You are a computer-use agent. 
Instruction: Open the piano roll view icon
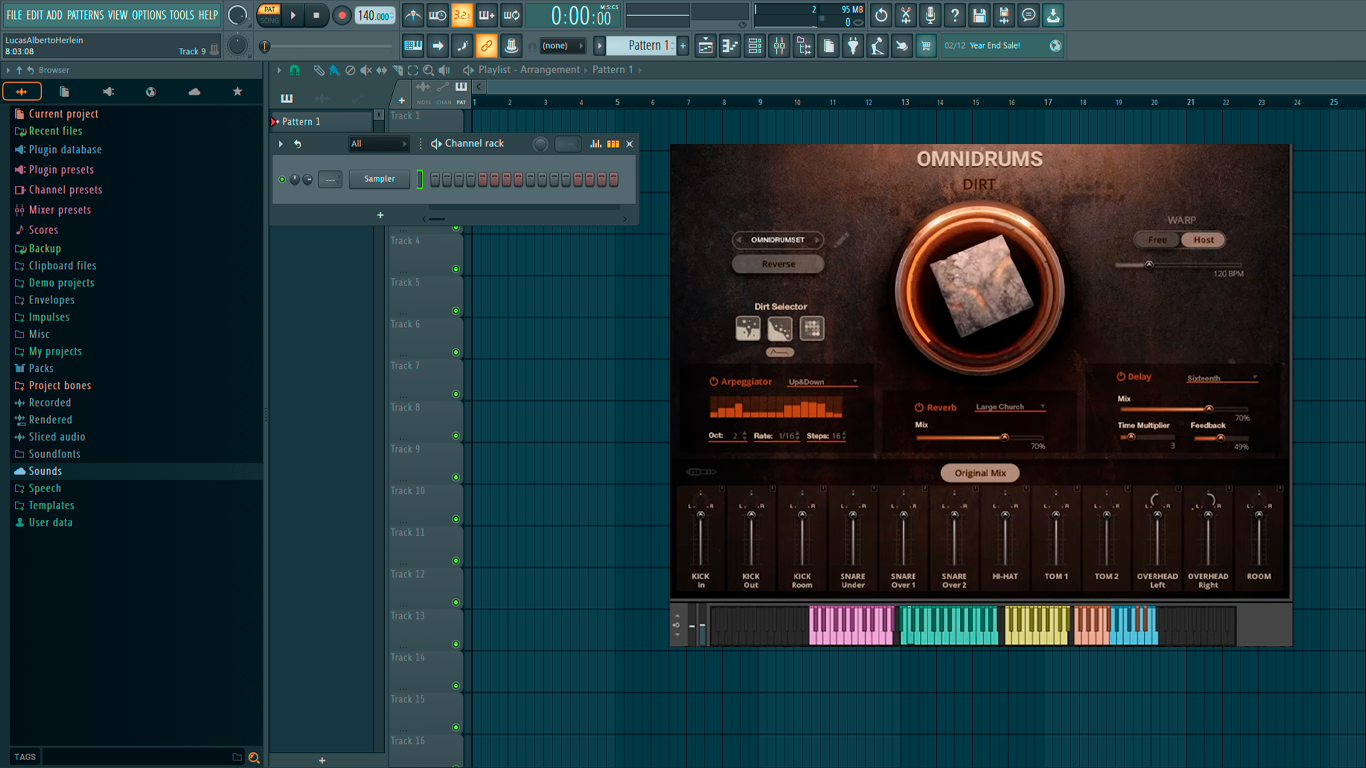[x=730, y=45]
